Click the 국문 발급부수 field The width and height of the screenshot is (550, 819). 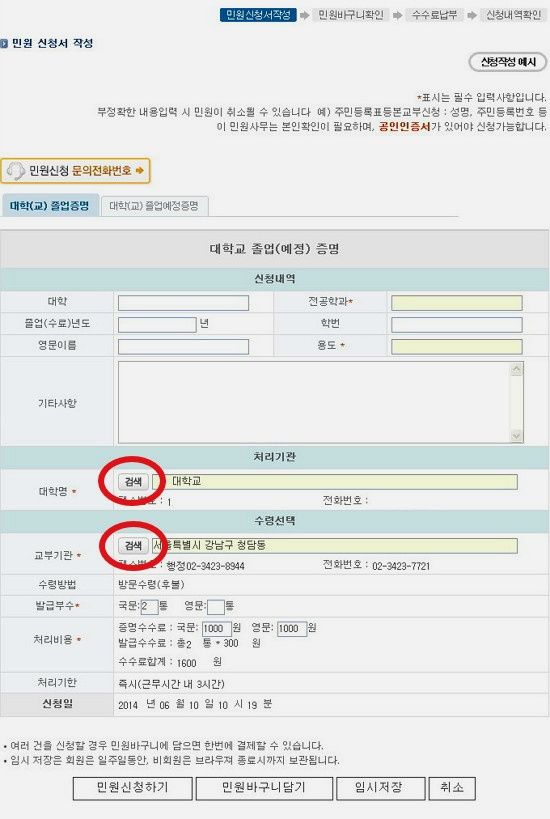[149, 606]
